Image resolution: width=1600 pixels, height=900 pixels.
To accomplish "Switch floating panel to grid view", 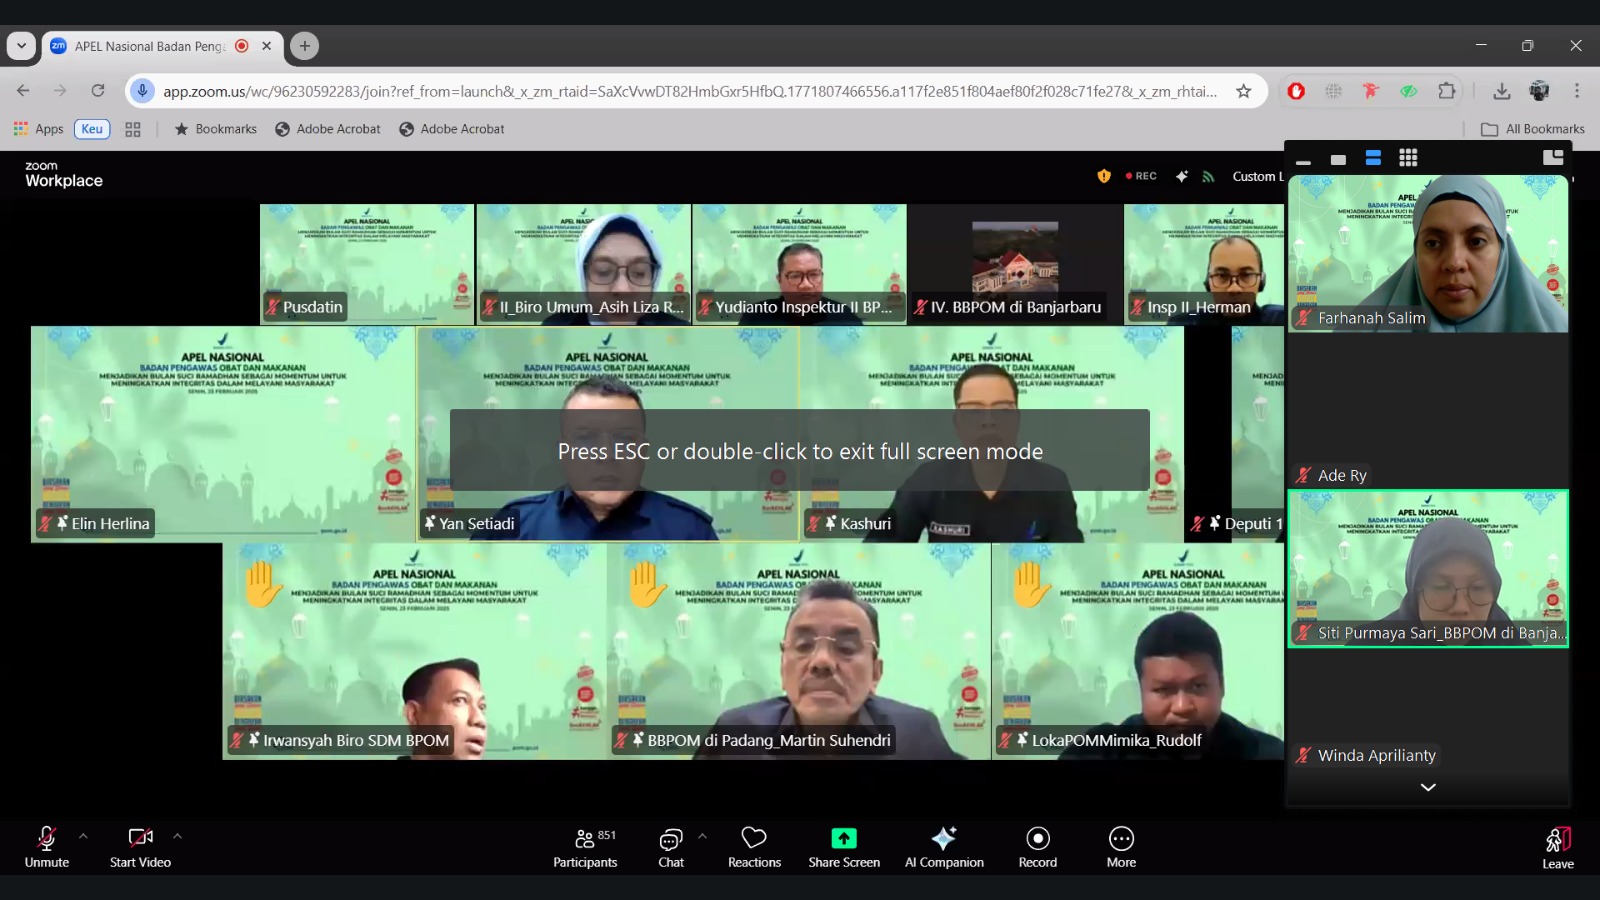I will click(x=1408, y=158).
